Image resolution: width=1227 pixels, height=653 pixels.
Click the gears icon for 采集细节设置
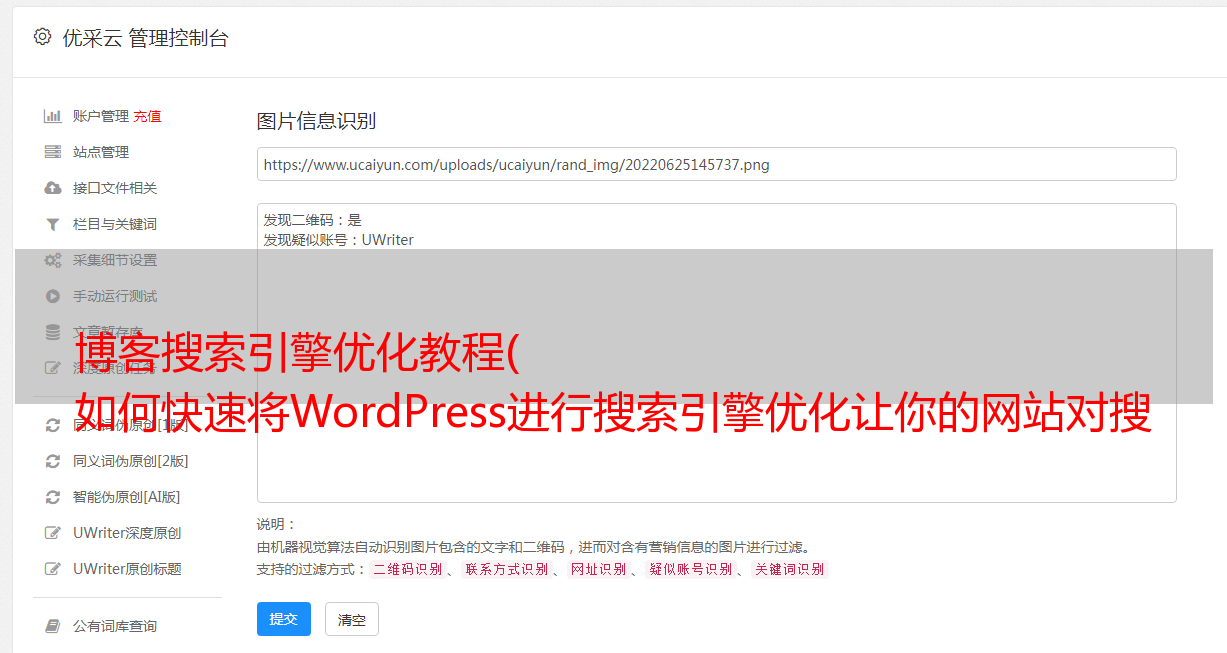pos(53,260)
